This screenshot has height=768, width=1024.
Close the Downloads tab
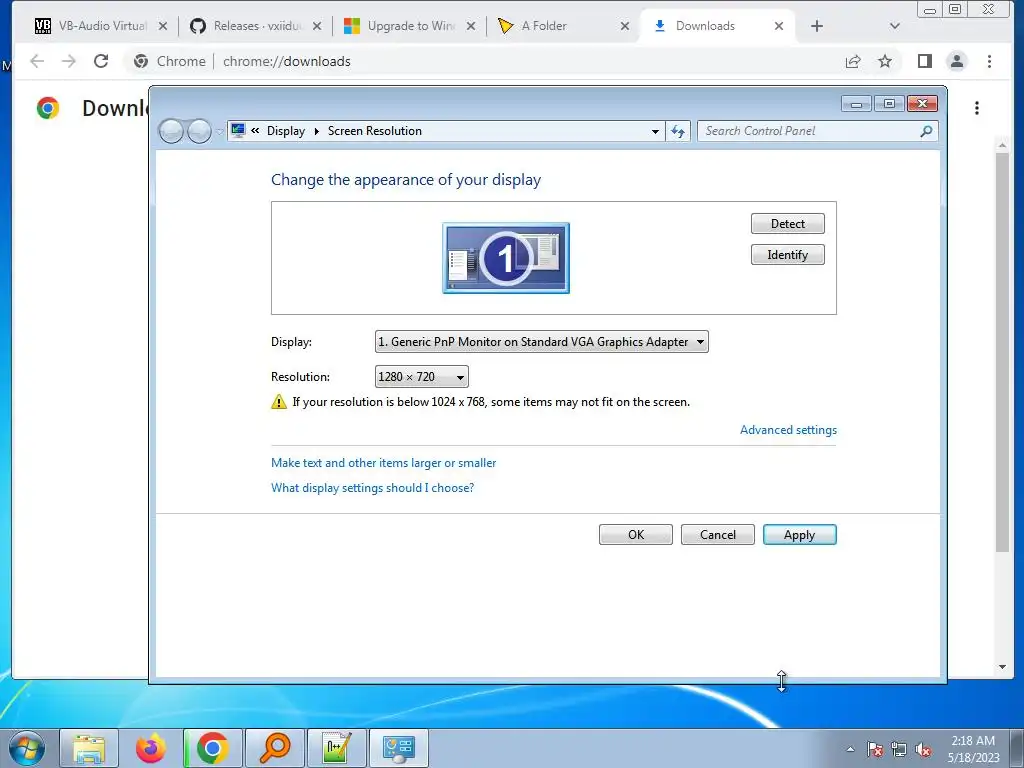coord(778,26)
